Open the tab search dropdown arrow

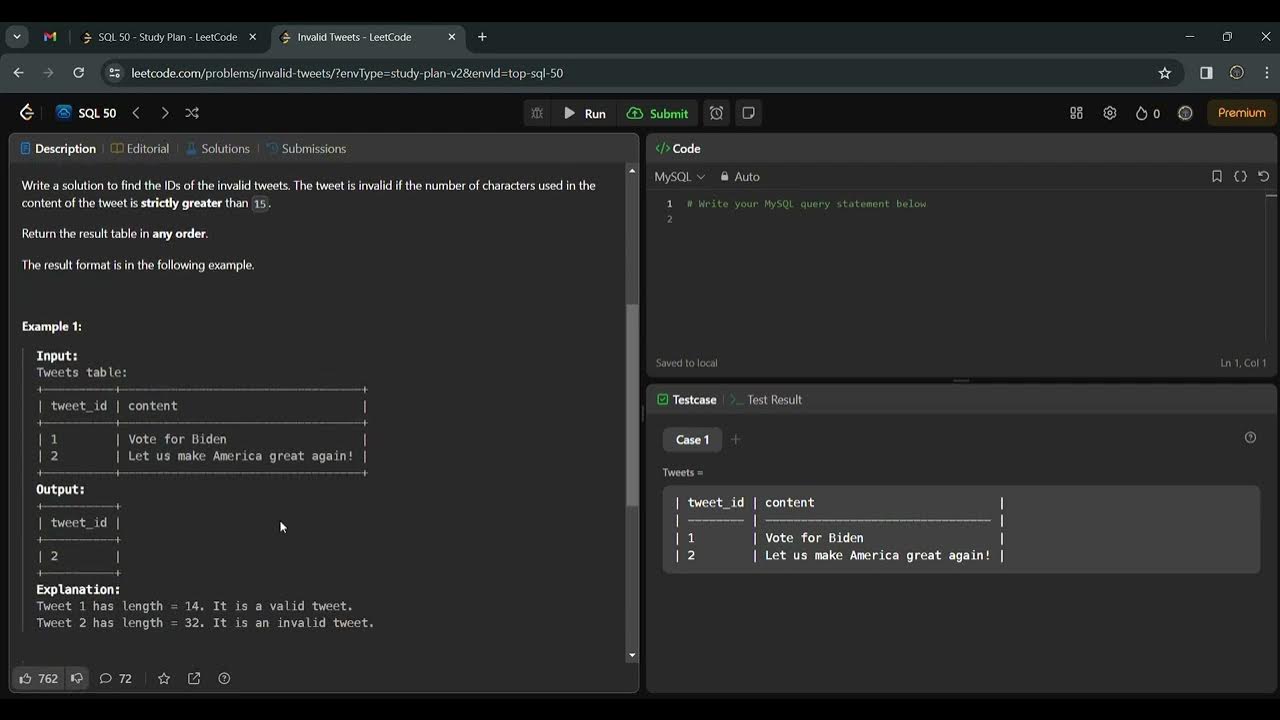(16, 37)
